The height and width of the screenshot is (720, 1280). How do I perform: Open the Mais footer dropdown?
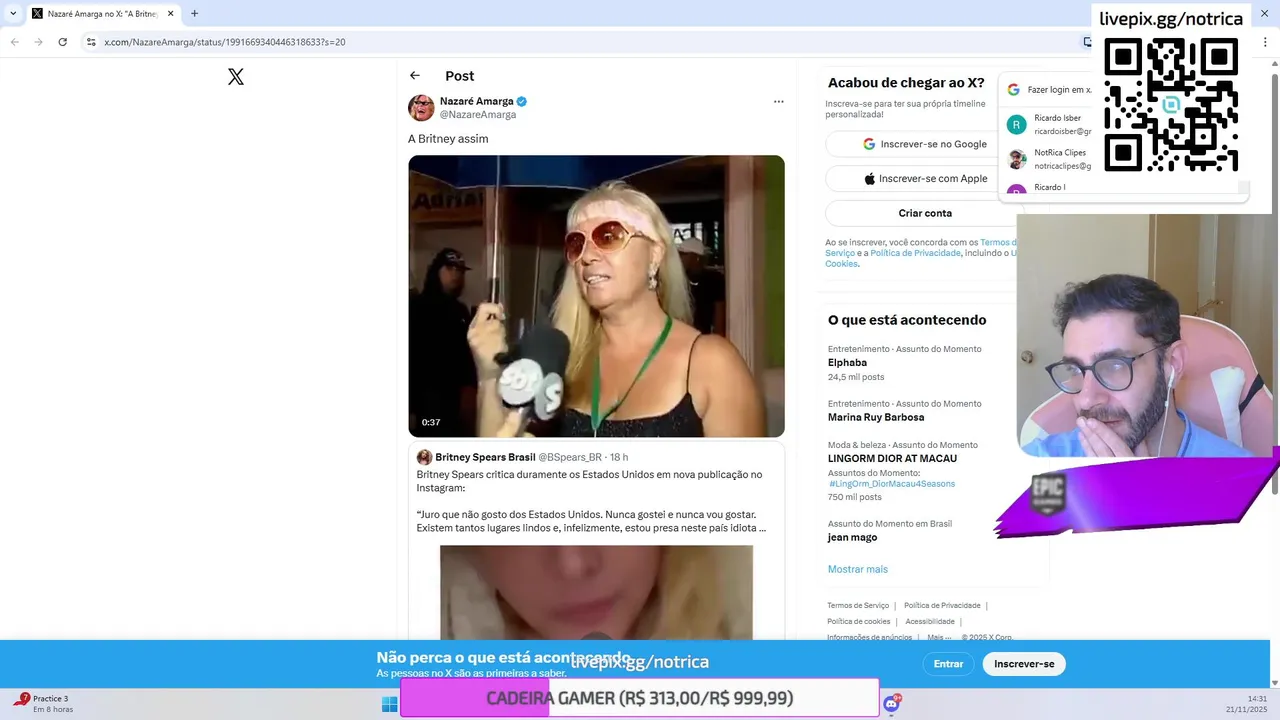click(x=938, y=637)
